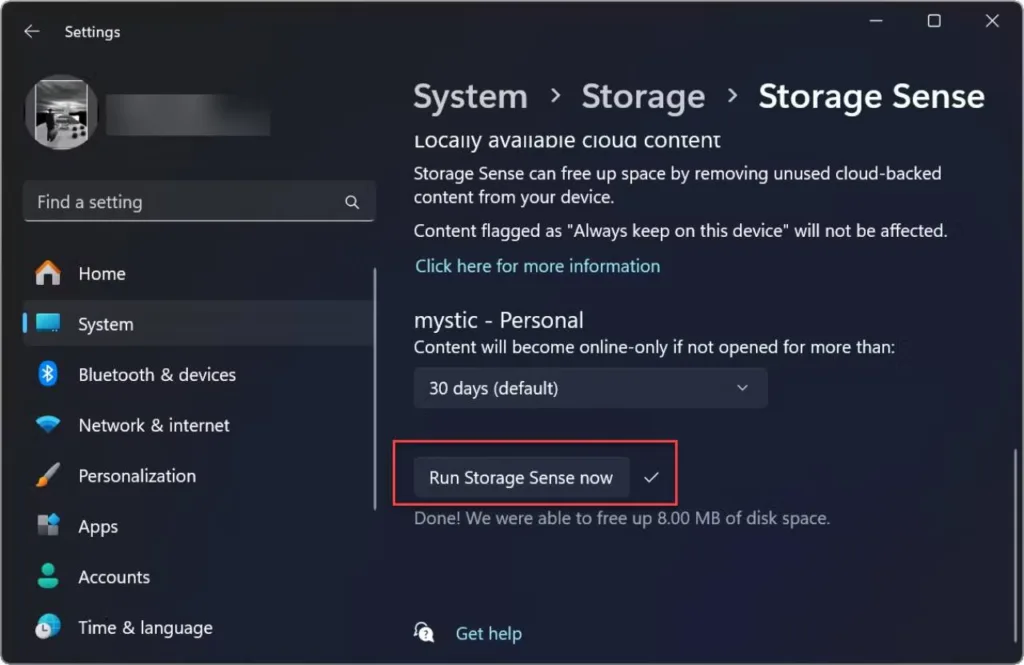Click Run Storage Sense now button
This screenshot has width=1024, height=665.
[x=521, y=478]
